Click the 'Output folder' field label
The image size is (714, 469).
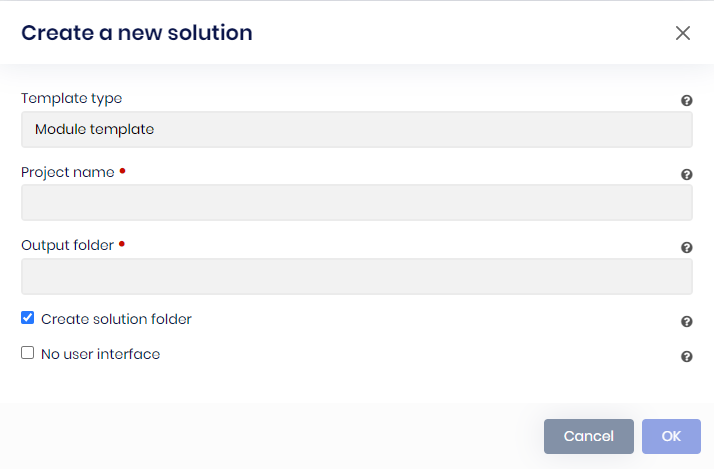tap(67, 245)
